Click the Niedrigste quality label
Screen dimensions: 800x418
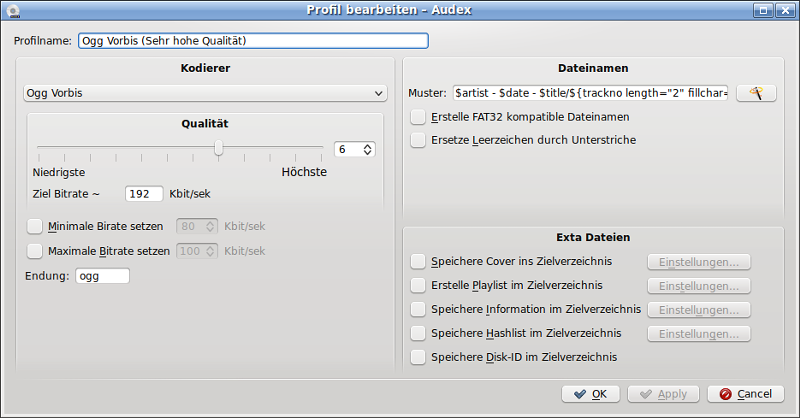pos(59,173)
